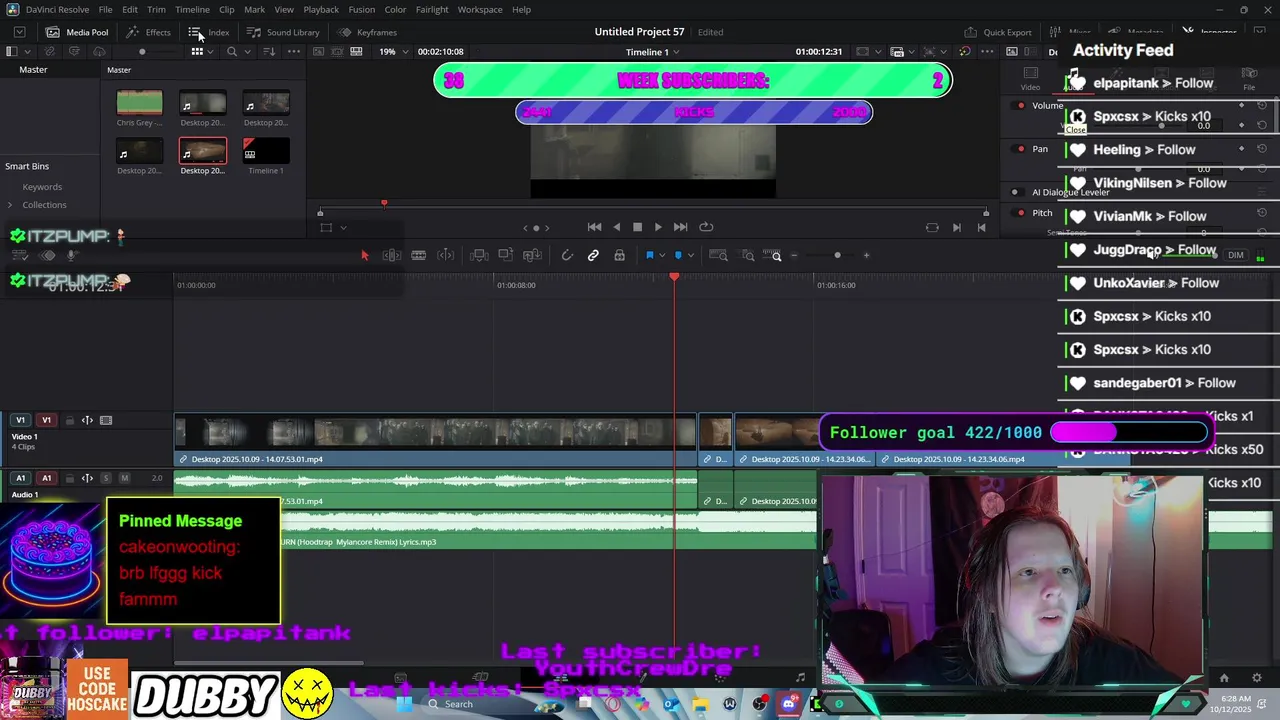This screenshot has height=720, width=1280.
Task: Open the Timeline 1 name dropdown
Action: (653, 52)
